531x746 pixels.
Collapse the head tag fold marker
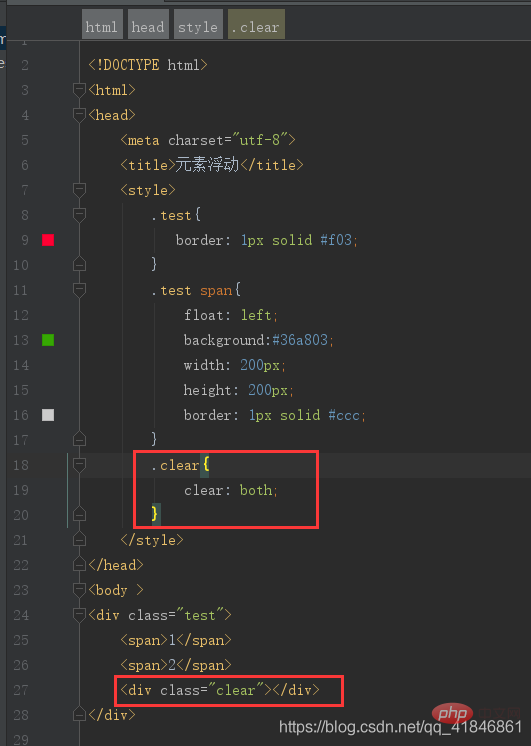coord(79,115)
